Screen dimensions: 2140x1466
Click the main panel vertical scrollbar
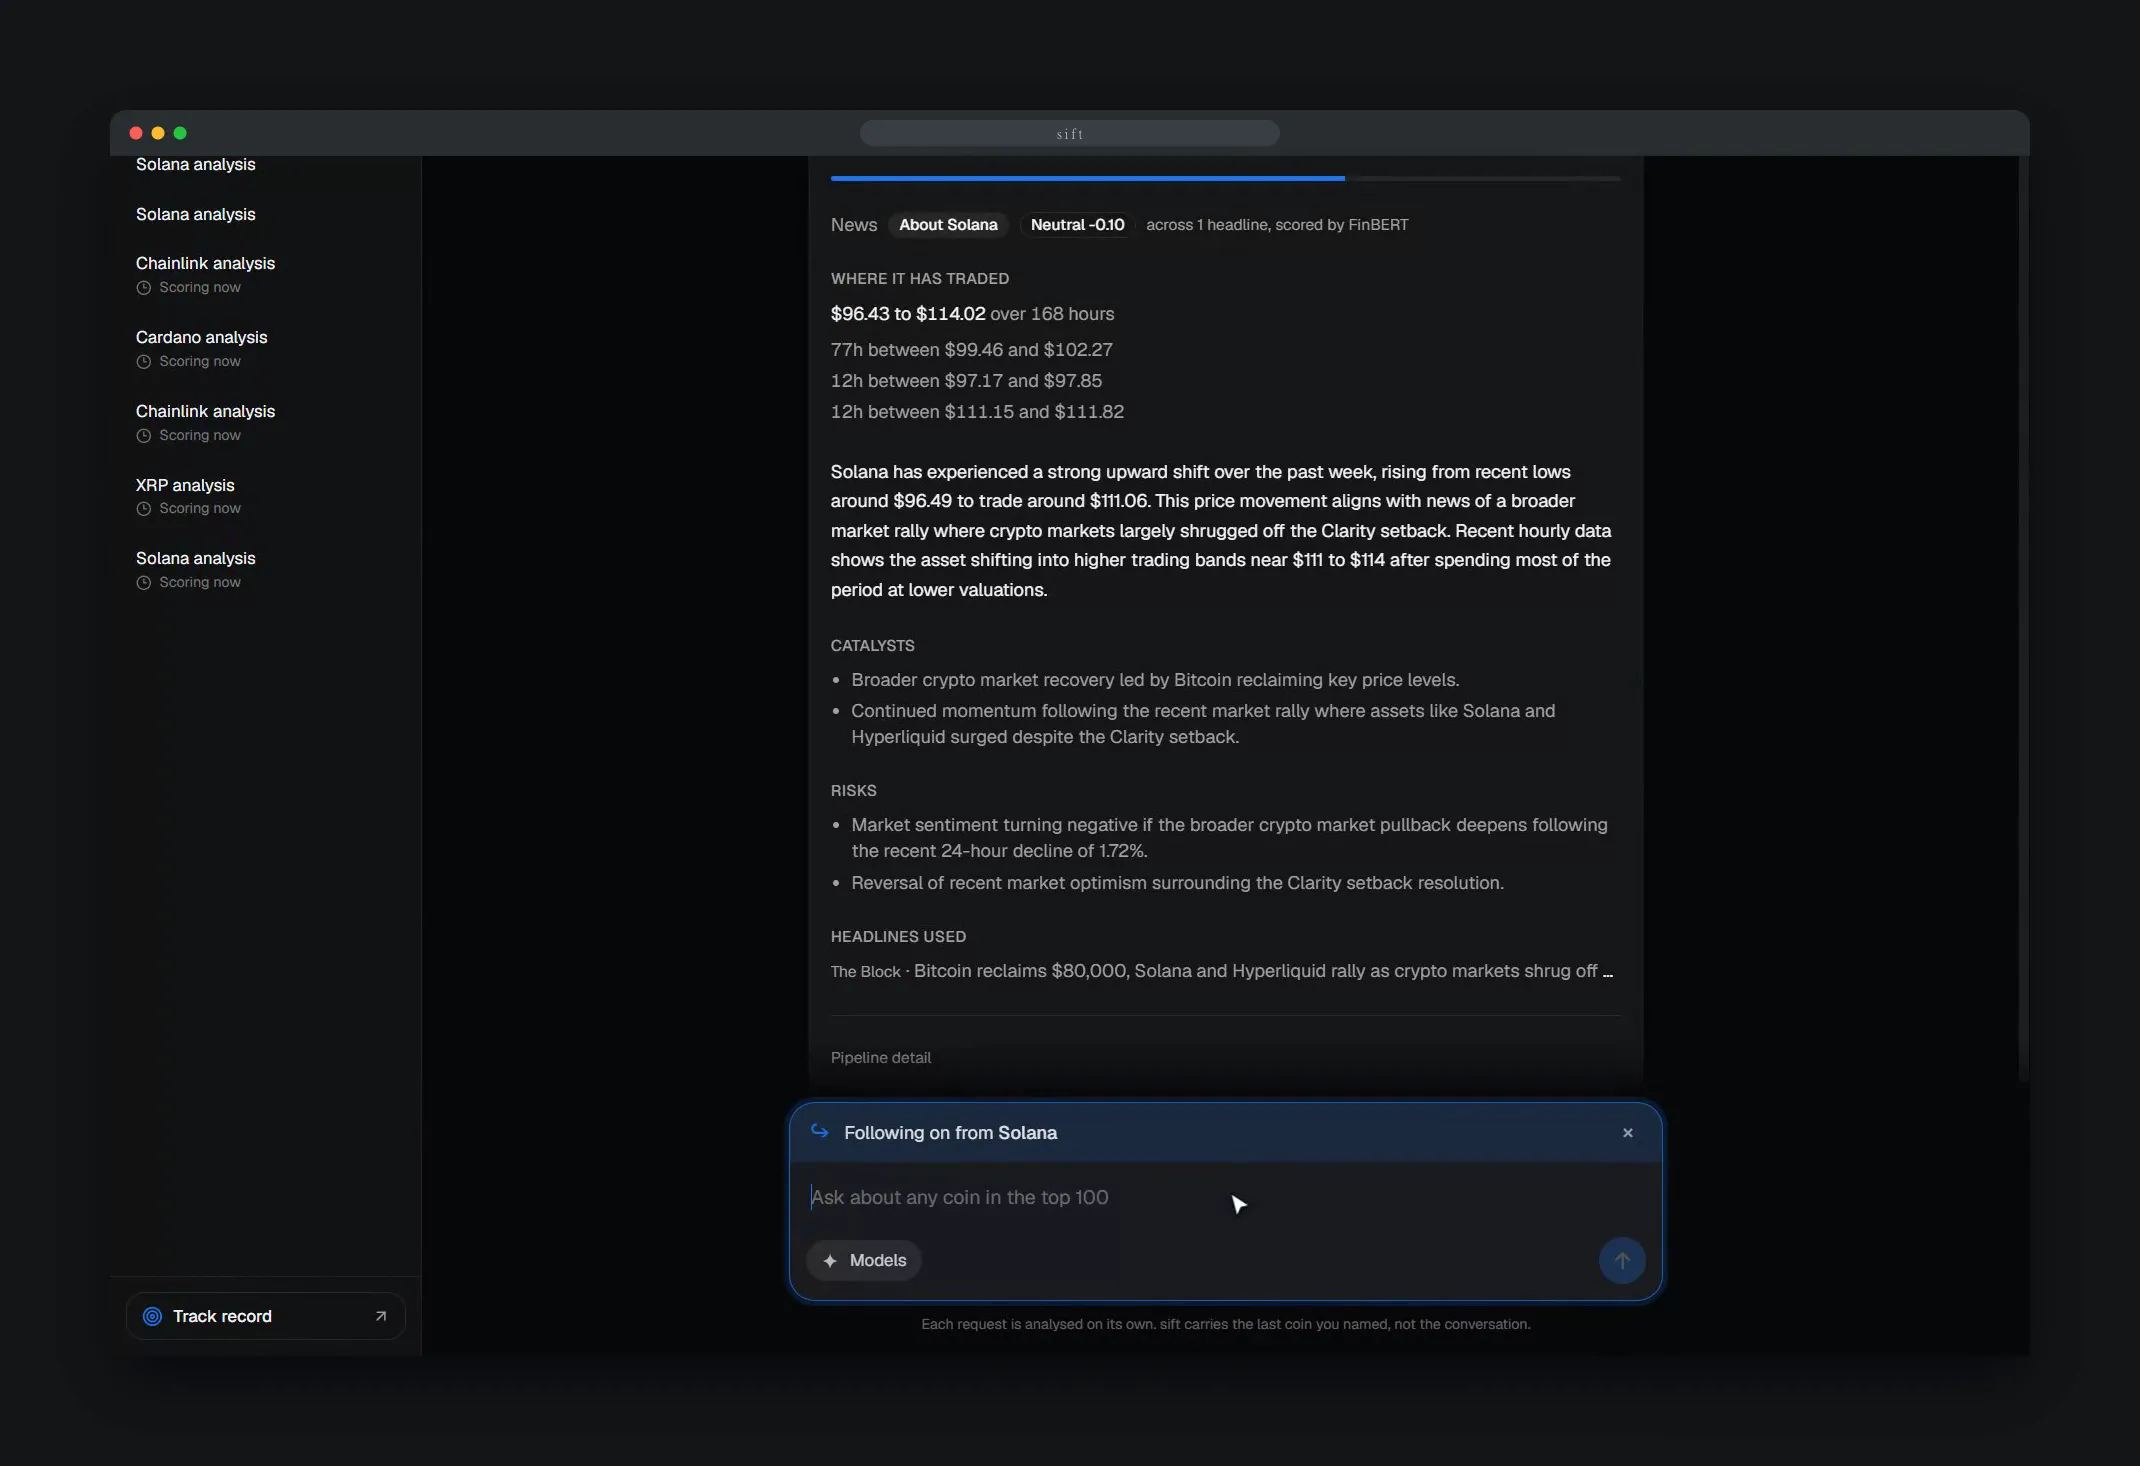pyautogui.click(x=2023, y=618)
